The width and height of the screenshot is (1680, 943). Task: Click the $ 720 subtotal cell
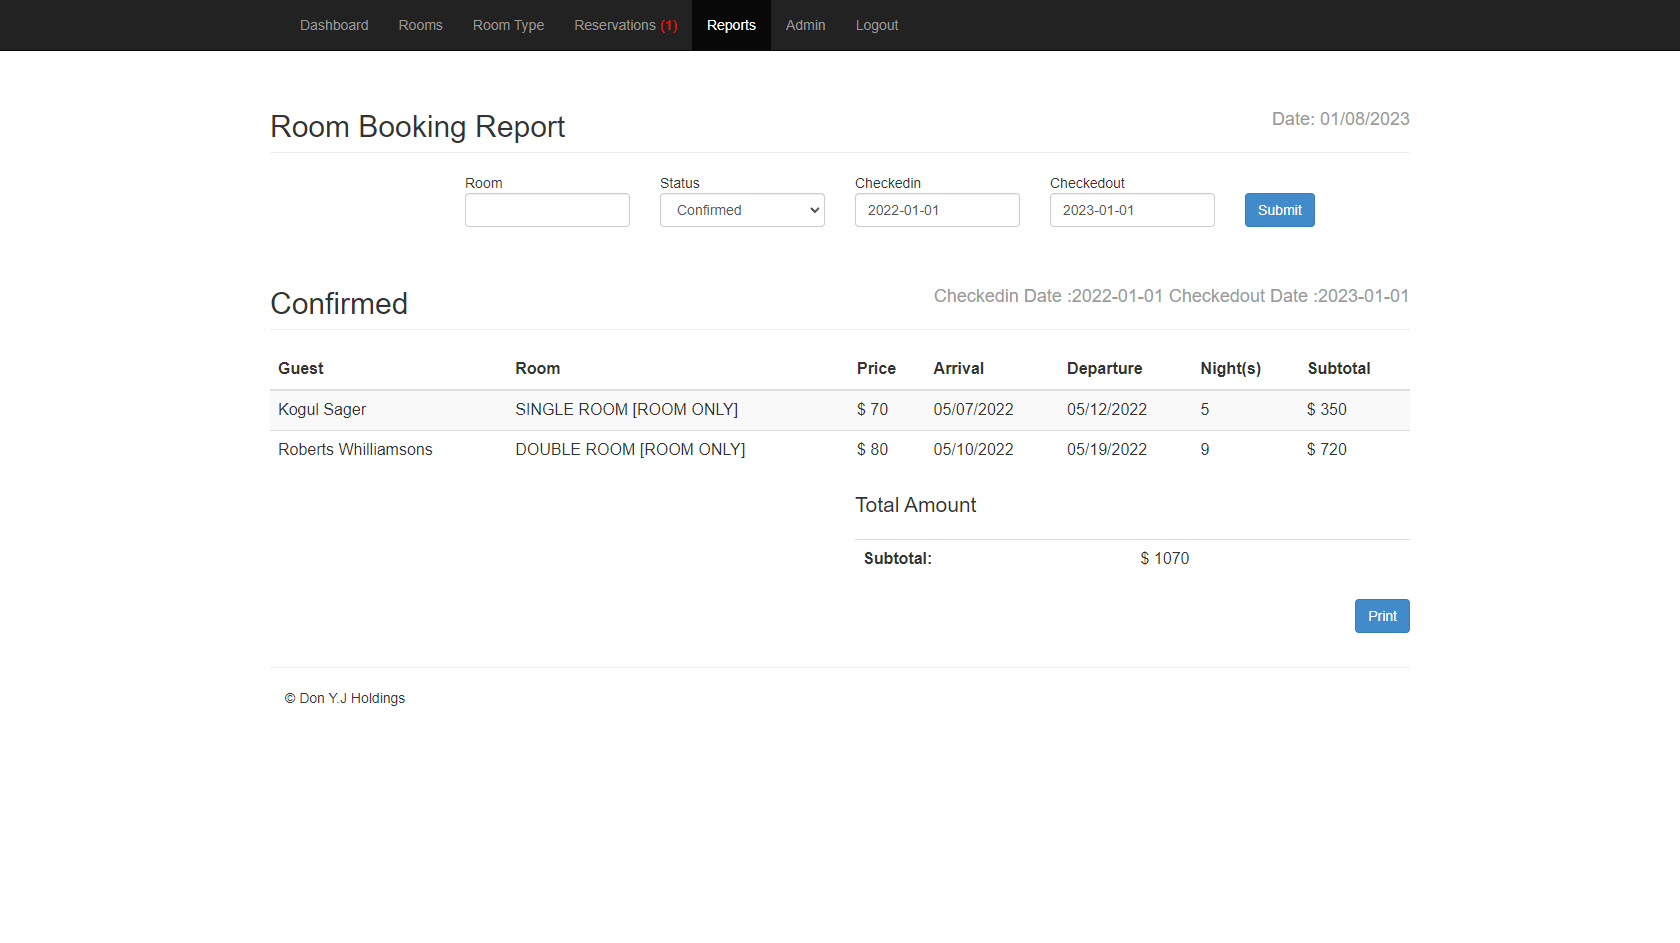[x=1327, y=449]
